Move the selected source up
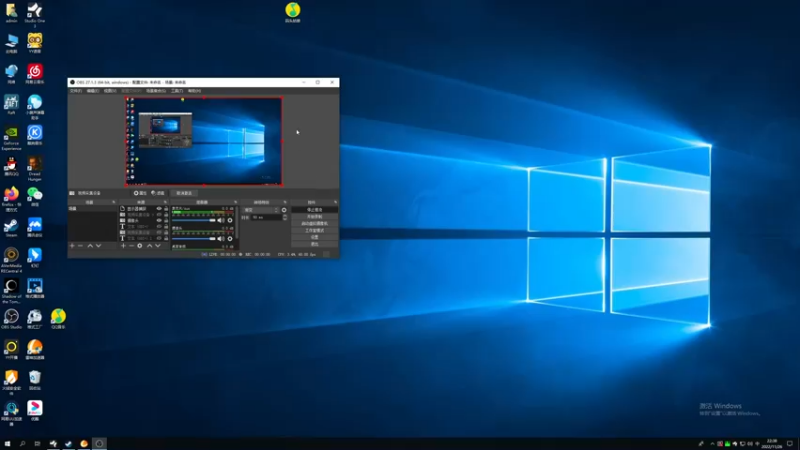The height and width of the screenshot is (450, 800). pos(149,246)
